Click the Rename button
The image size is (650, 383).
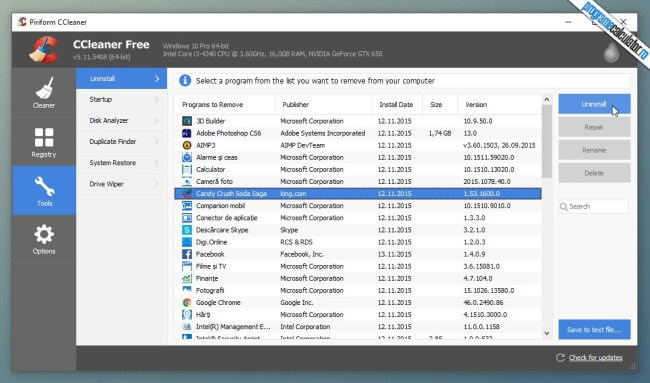coord(594,150)
